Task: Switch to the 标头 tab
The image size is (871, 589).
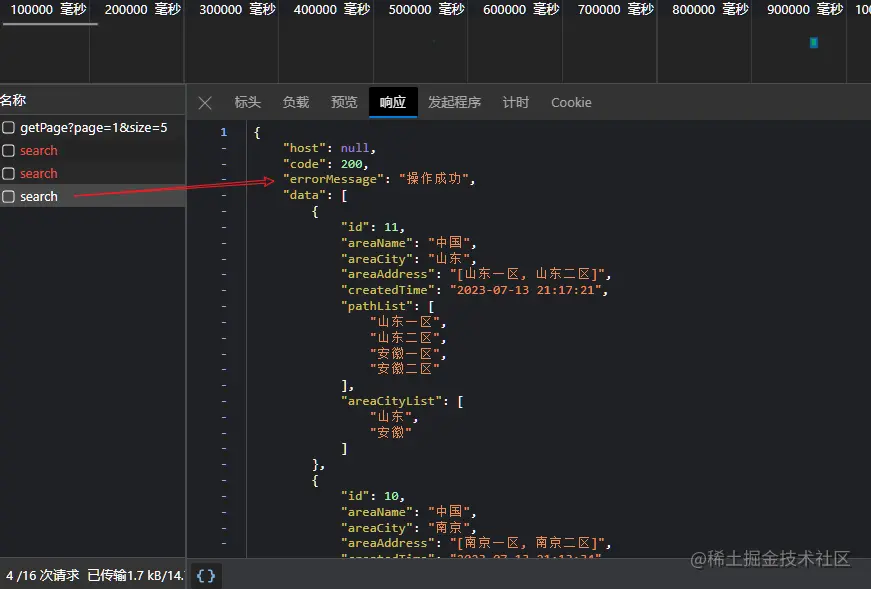Action: tap(247, 102)
